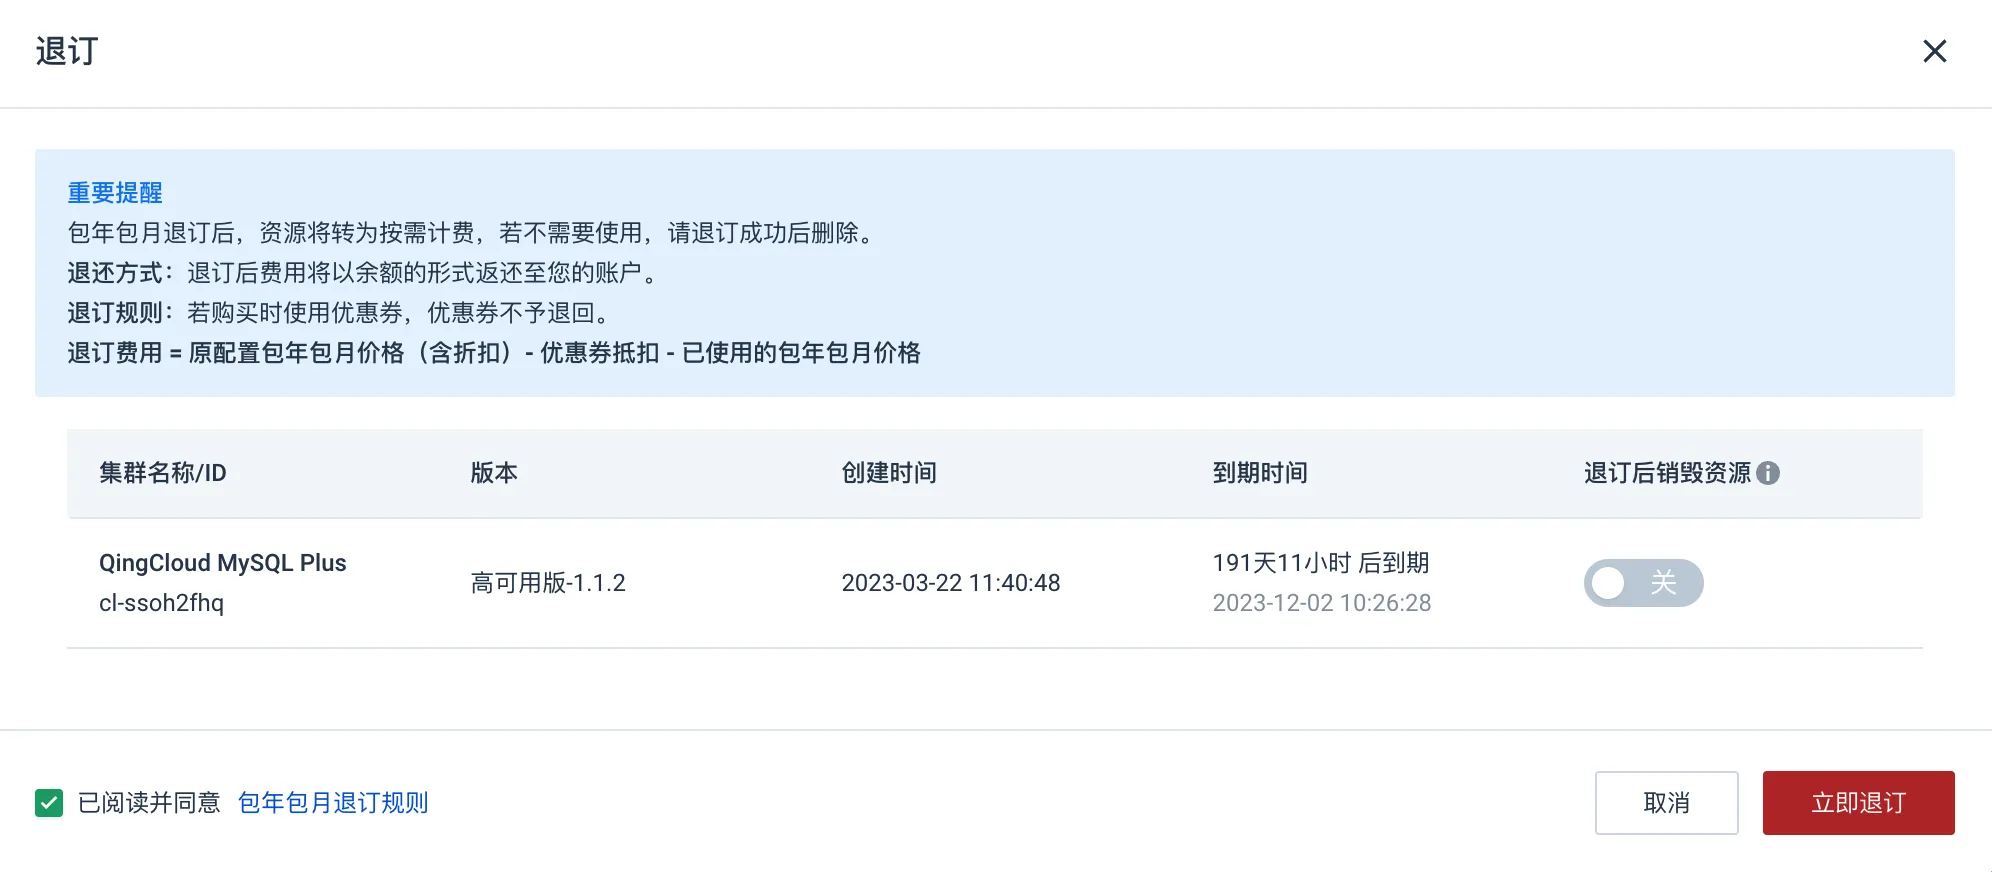This screenshot has width=1992, height=872.
Task: Click the 取消 button
Action: (x=1666, y=803)
